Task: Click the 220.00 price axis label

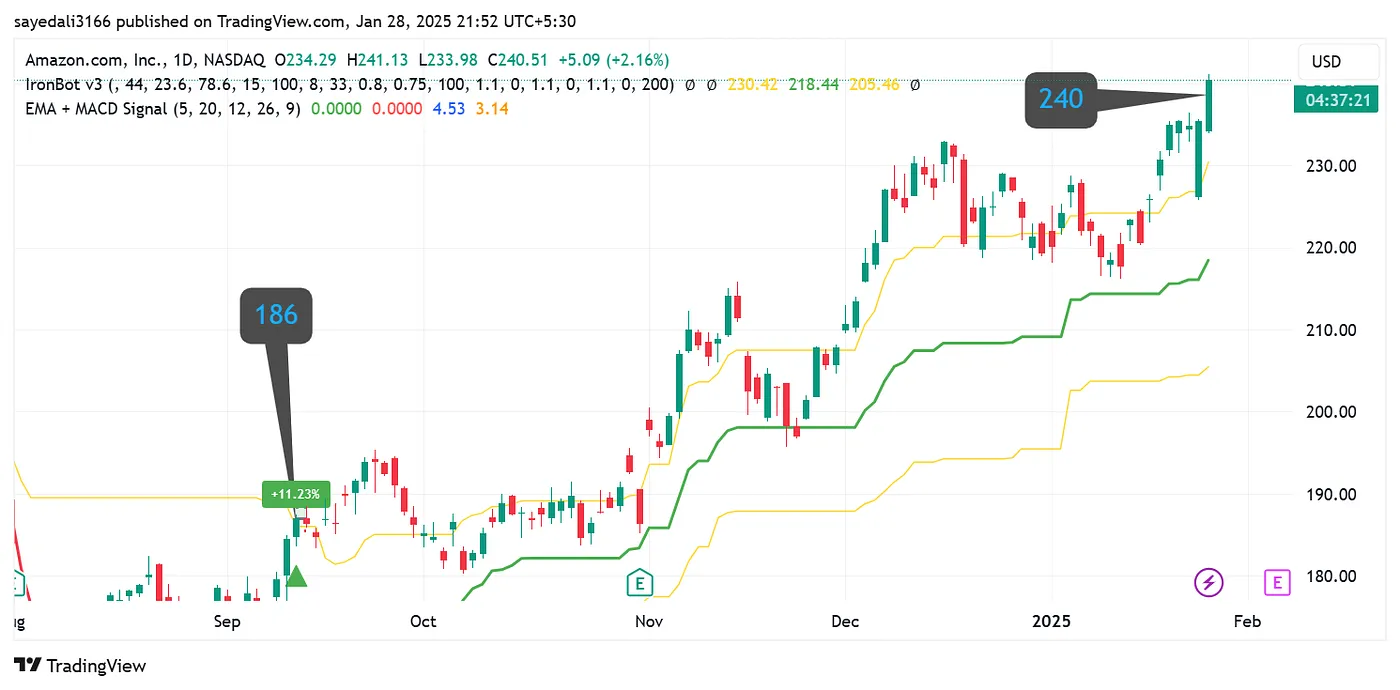Action: coord(1333,248)
